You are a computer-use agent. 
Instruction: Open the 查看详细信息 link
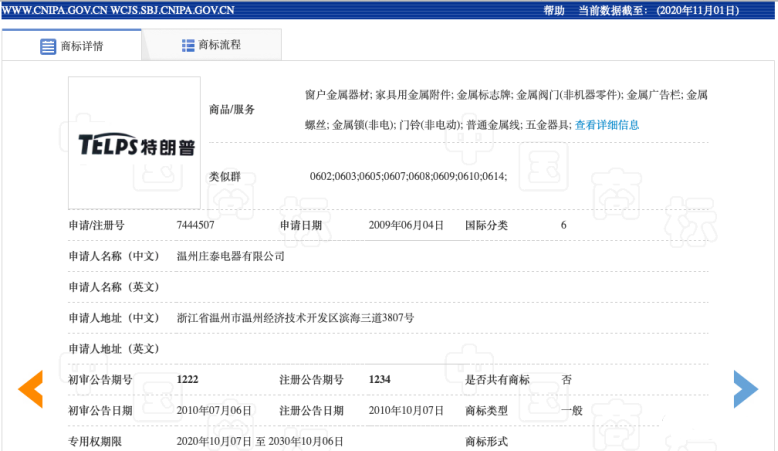tap(607, 125)
